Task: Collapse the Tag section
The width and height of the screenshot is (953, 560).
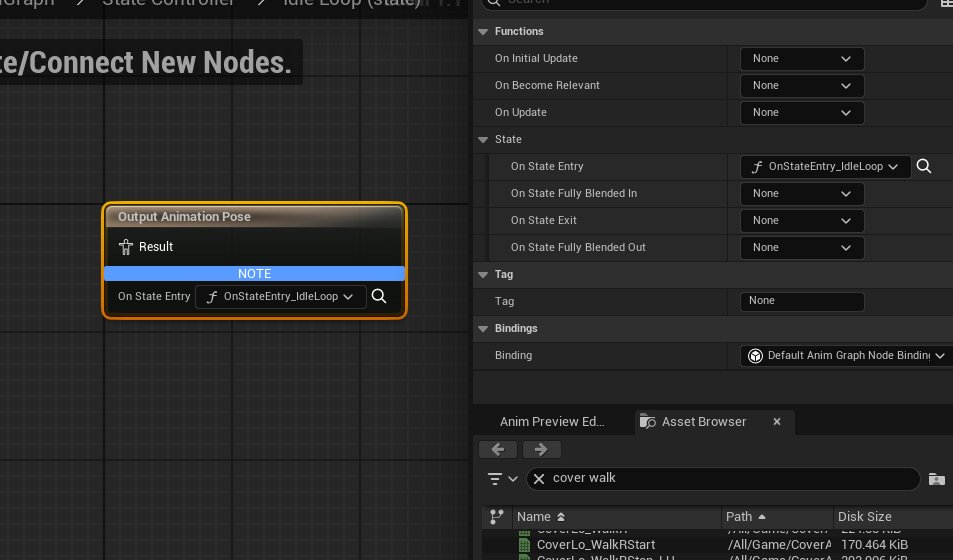Action: 483,275
